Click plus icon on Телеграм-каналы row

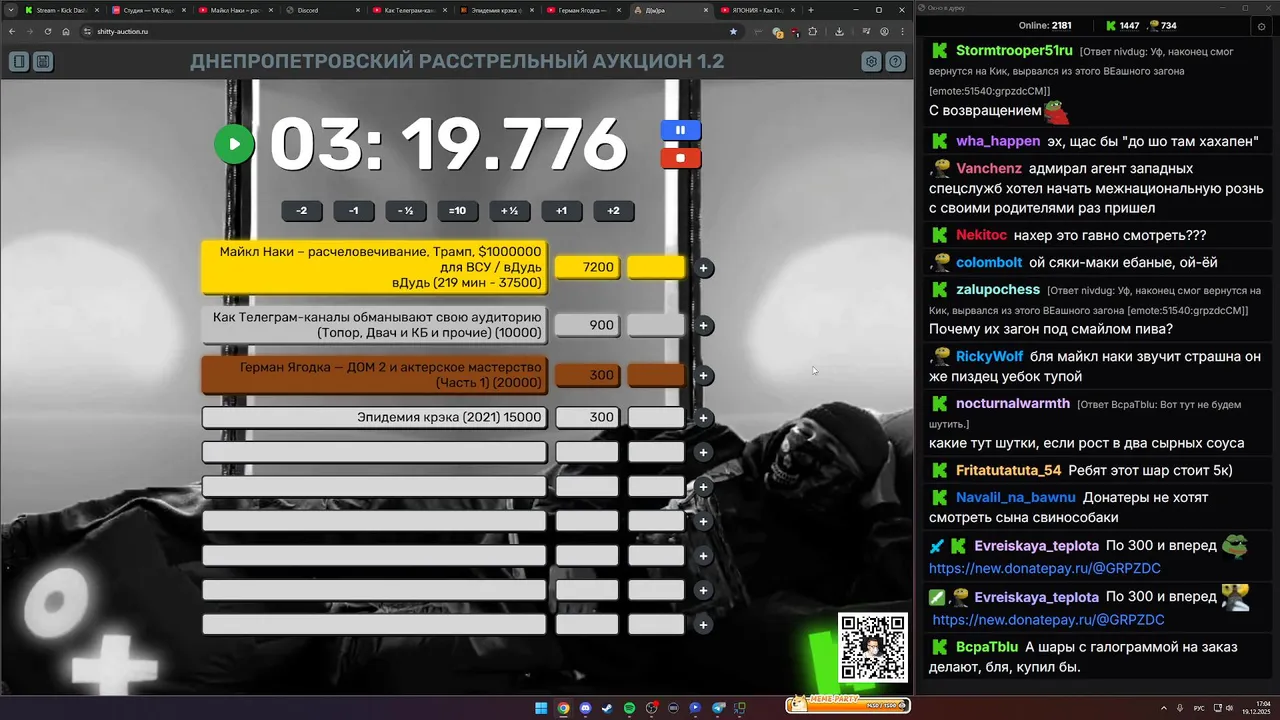(703, 325)
